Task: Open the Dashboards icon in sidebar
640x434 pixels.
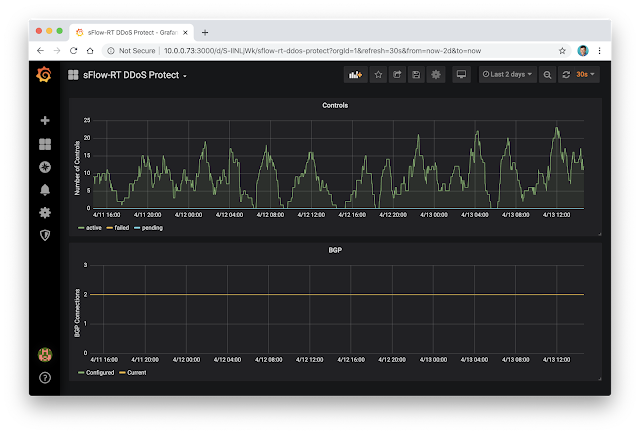Action: point(45,144)
